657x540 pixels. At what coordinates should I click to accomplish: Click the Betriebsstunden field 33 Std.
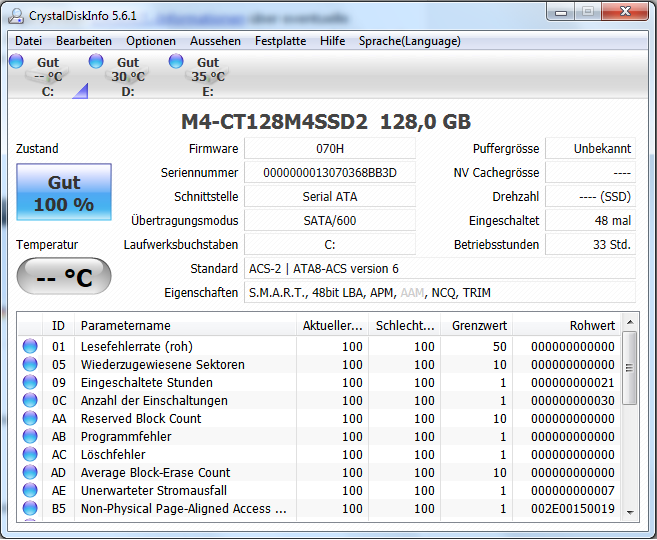590,244
